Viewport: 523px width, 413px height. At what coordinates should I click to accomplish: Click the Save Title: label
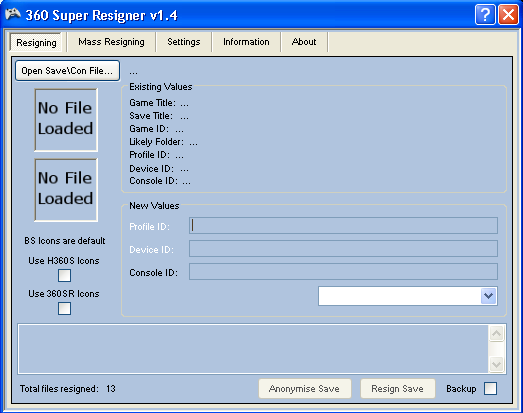tap(151, 116)
